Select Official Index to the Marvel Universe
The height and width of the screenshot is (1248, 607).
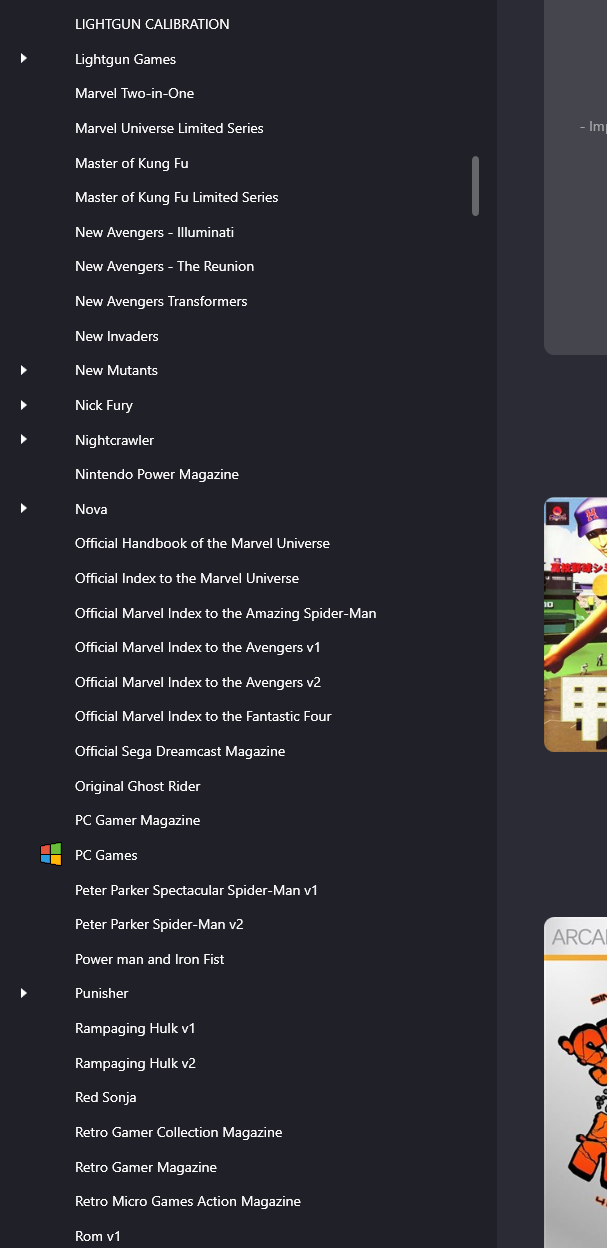[x=186, y=578]
